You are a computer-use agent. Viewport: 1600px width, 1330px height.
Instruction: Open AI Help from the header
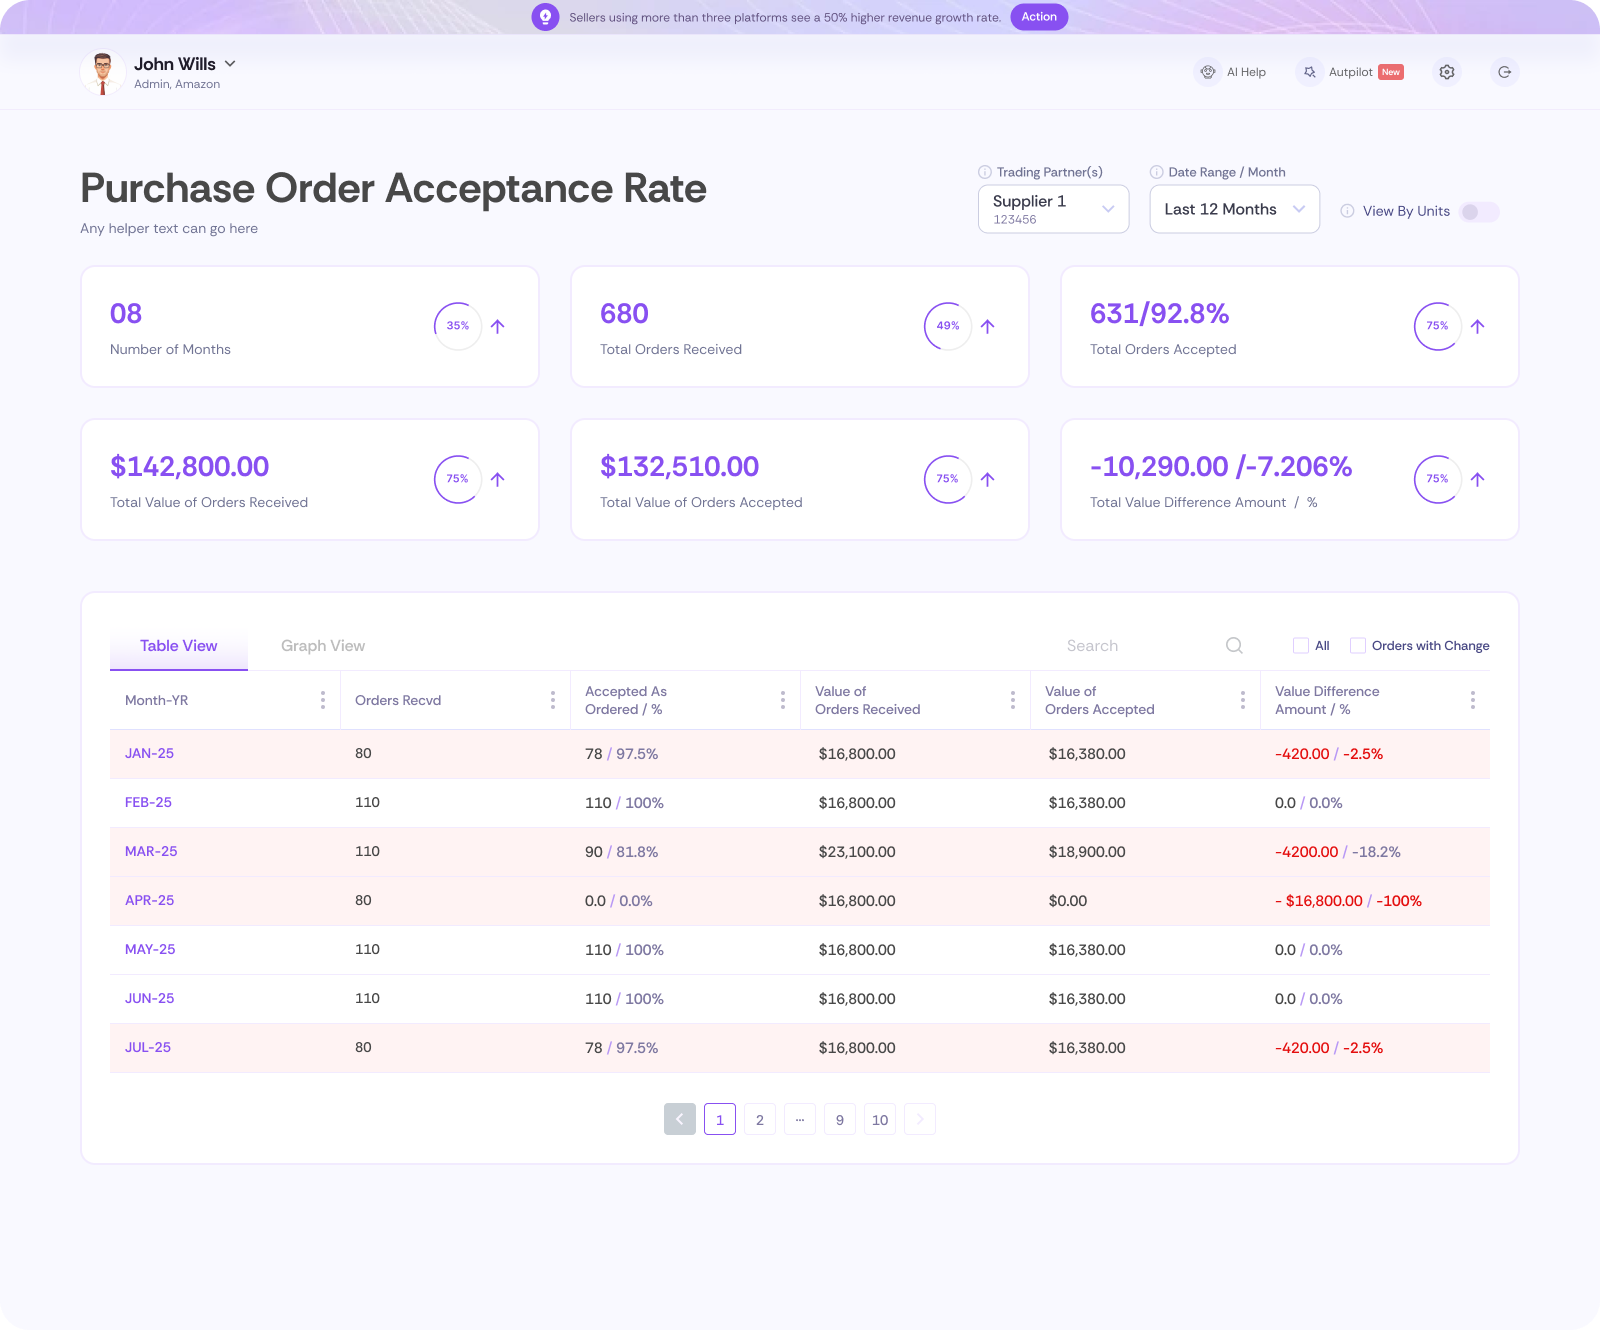[x=1232, y=72]
